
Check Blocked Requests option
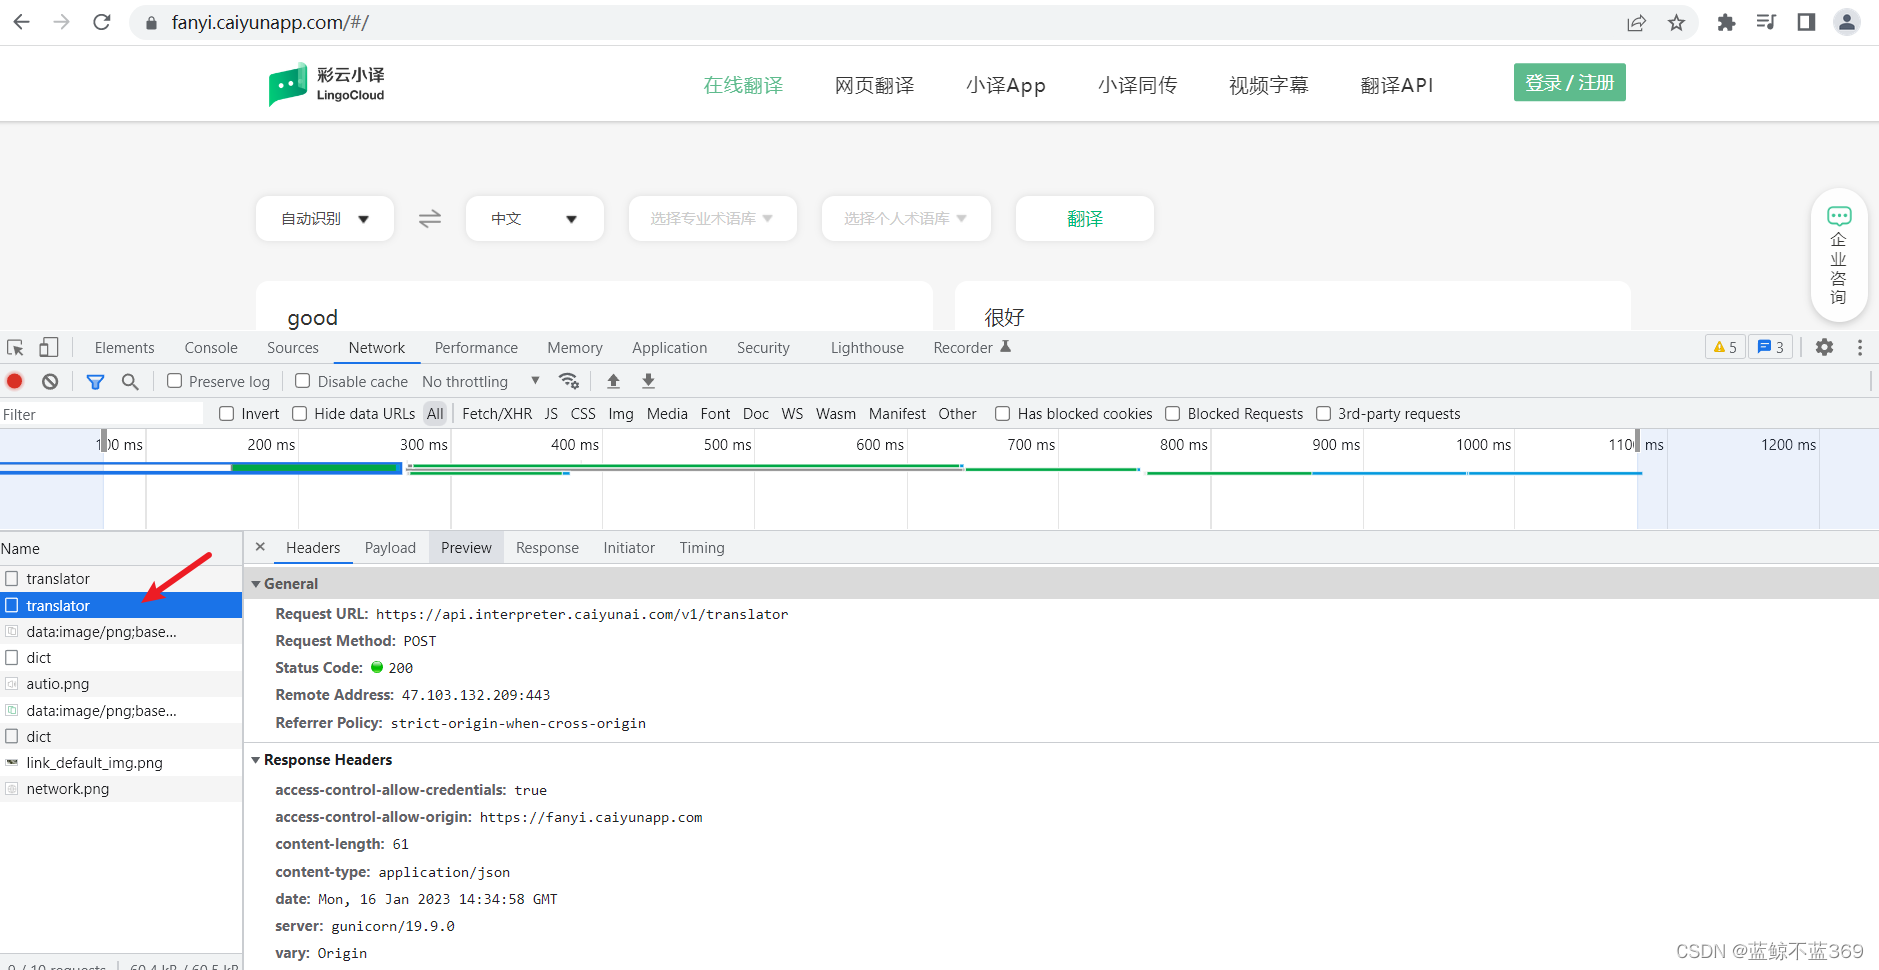coord(1173,414)
